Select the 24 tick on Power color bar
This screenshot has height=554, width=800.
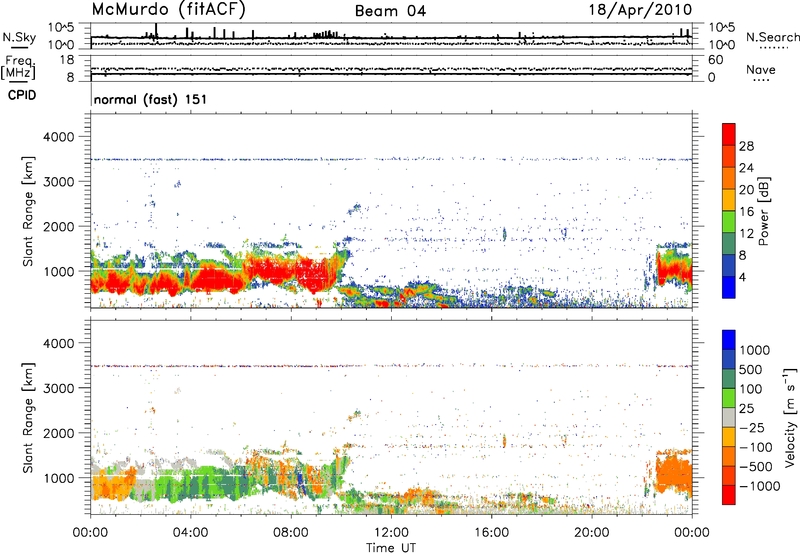[x=746, y=168]
